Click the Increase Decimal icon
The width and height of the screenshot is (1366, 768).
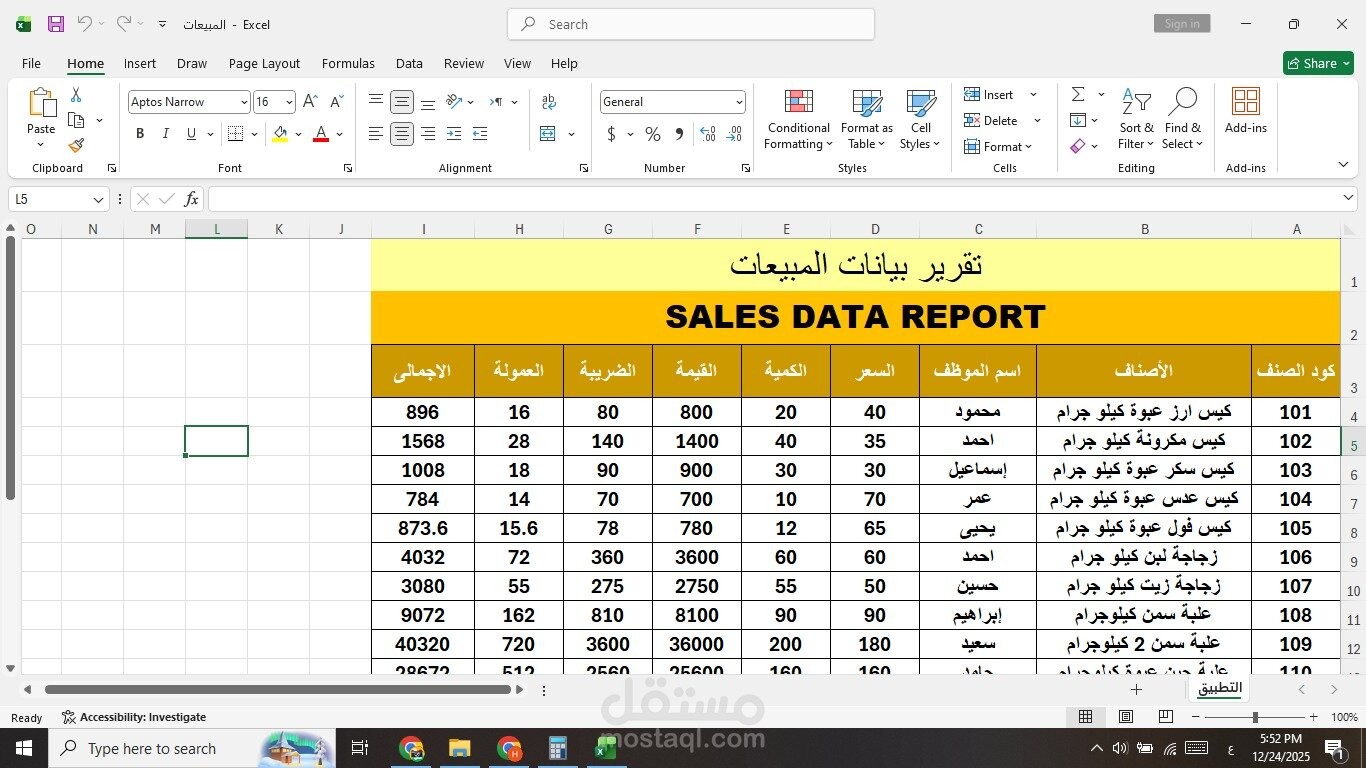point(707,133)
